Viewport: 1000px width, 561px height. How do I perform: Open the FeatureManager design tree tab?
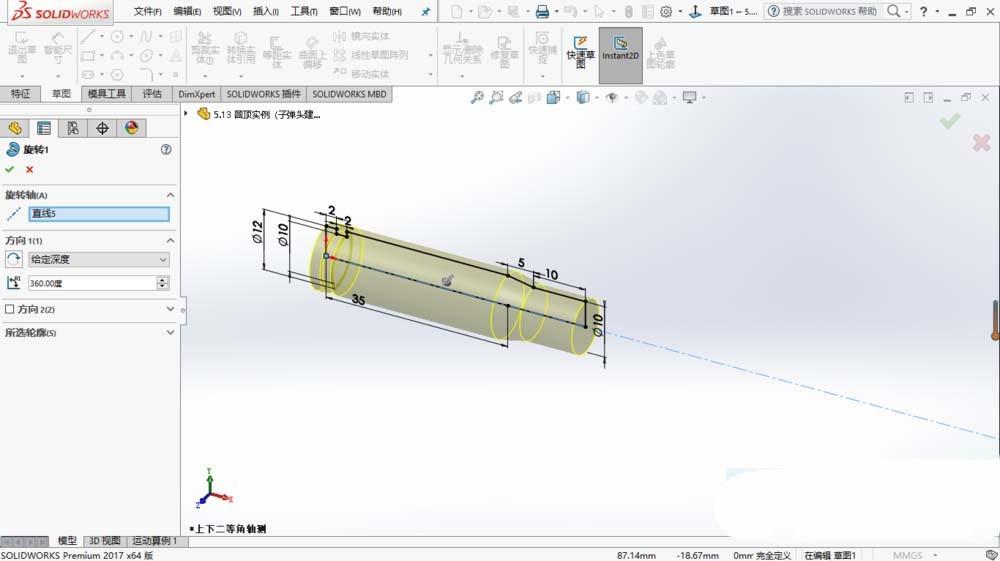click(x=15, y=128)
